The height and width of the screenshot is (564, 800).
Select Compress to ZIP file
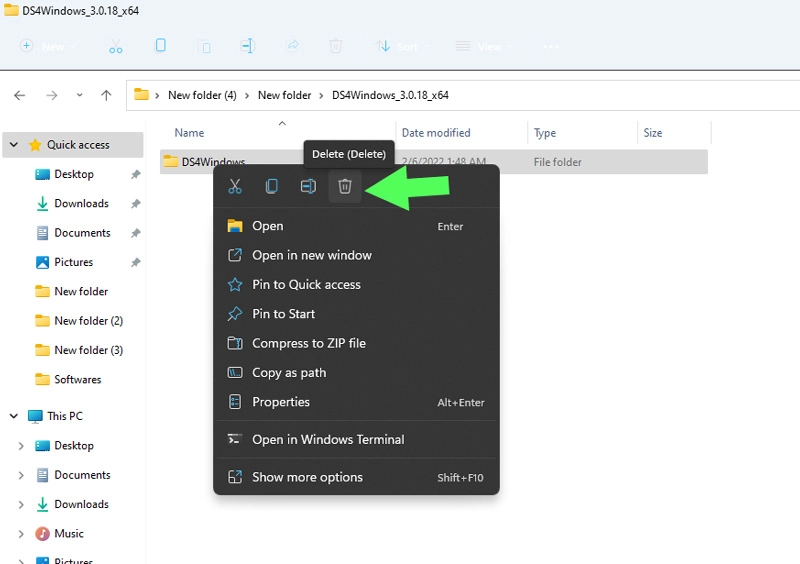356,343
